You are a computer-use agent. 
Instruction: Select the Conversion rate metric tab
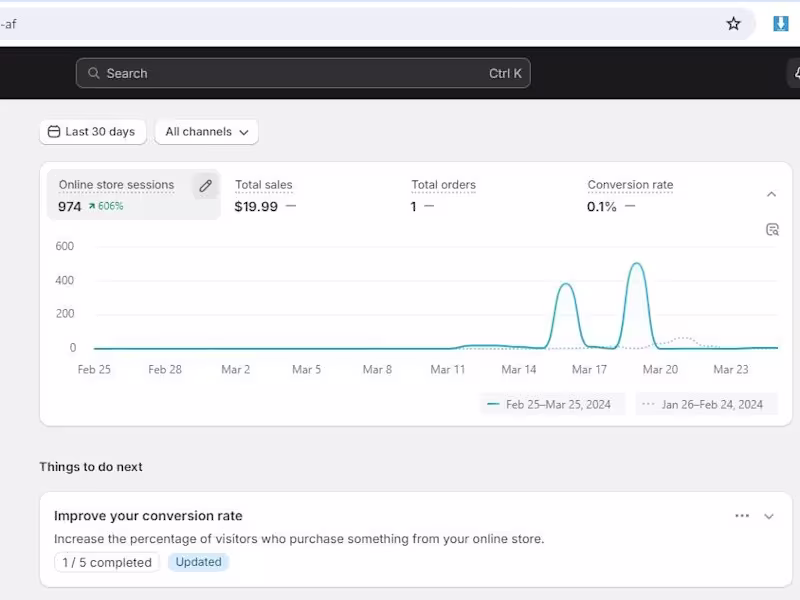point(630,195)
